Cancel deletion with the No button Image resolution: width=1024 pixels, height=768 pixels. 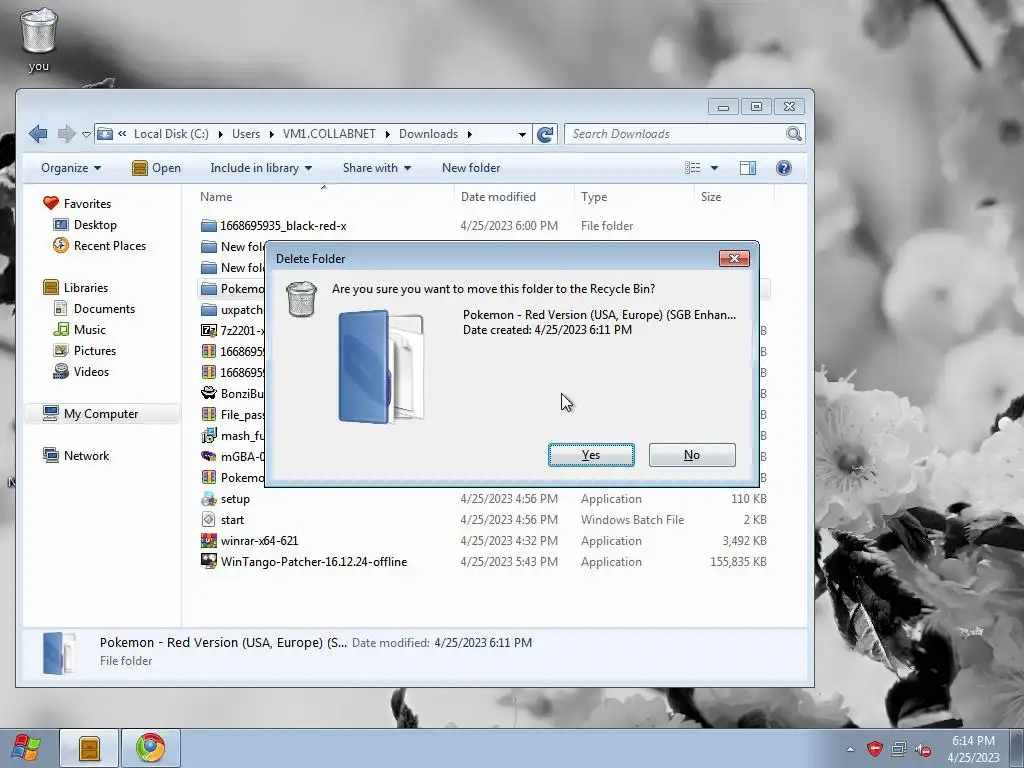(692, 455)
